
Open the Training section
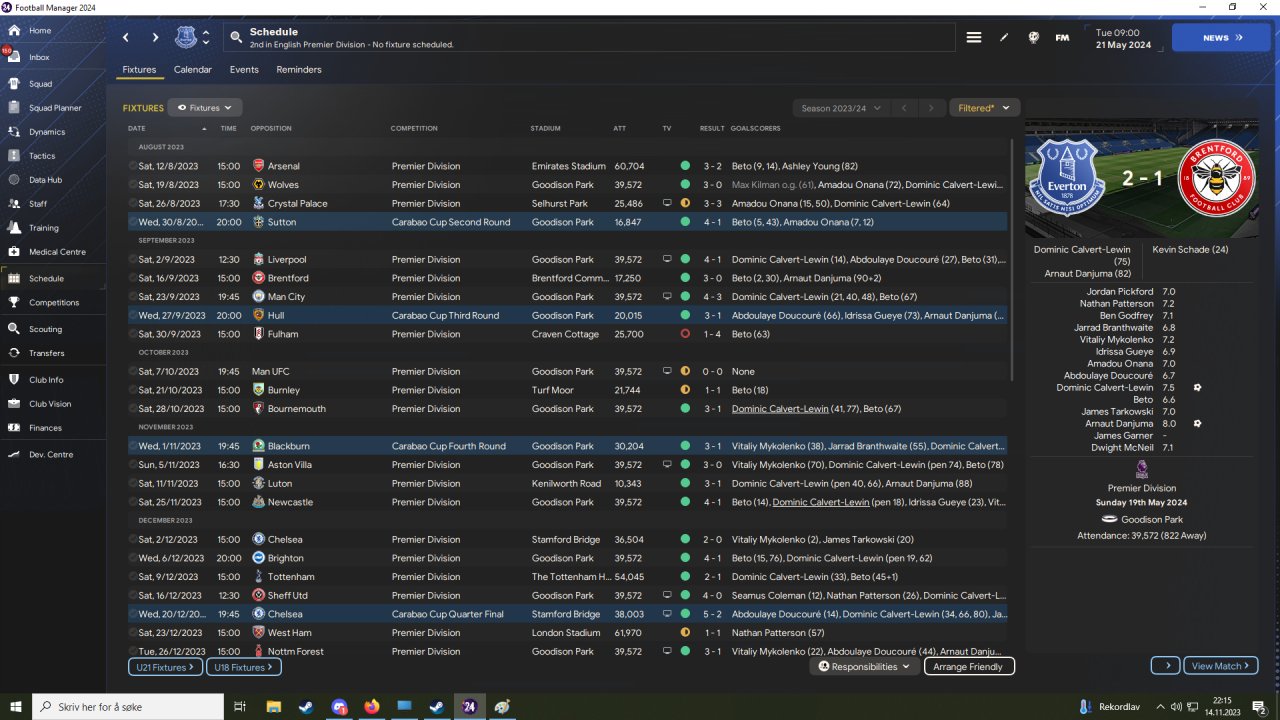43,228
